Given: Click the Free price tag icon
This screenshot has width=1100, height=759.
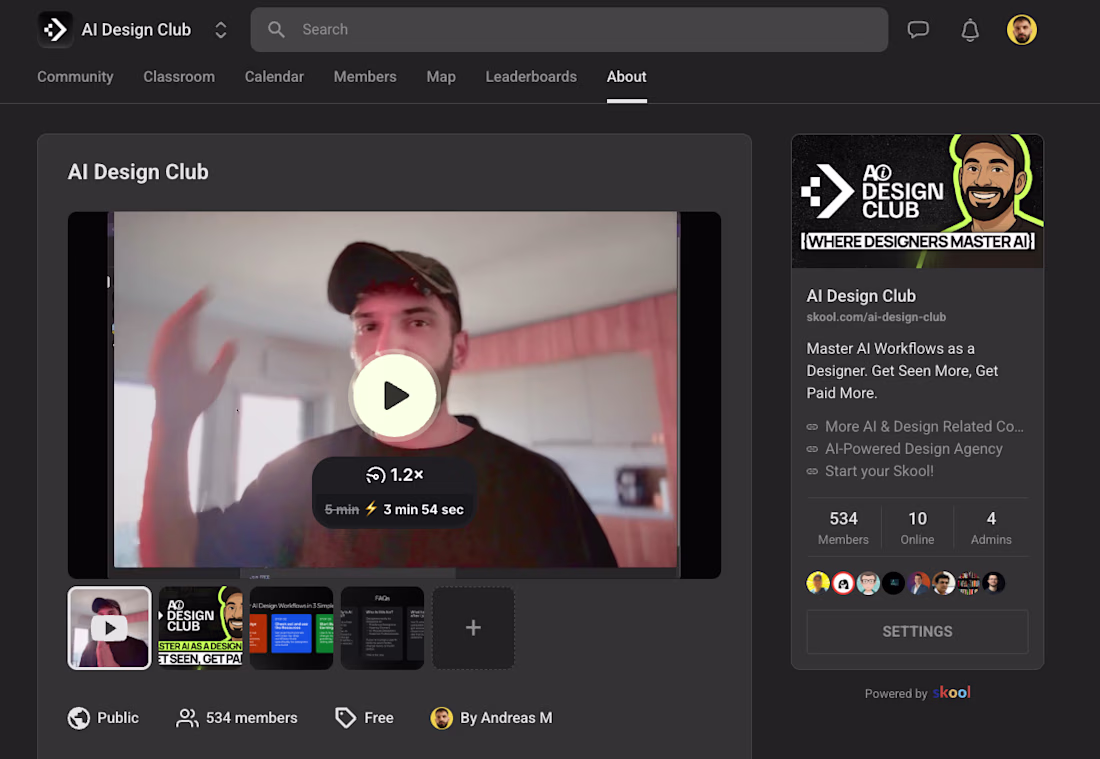Looking at the screenshot, I should (345, 718).
